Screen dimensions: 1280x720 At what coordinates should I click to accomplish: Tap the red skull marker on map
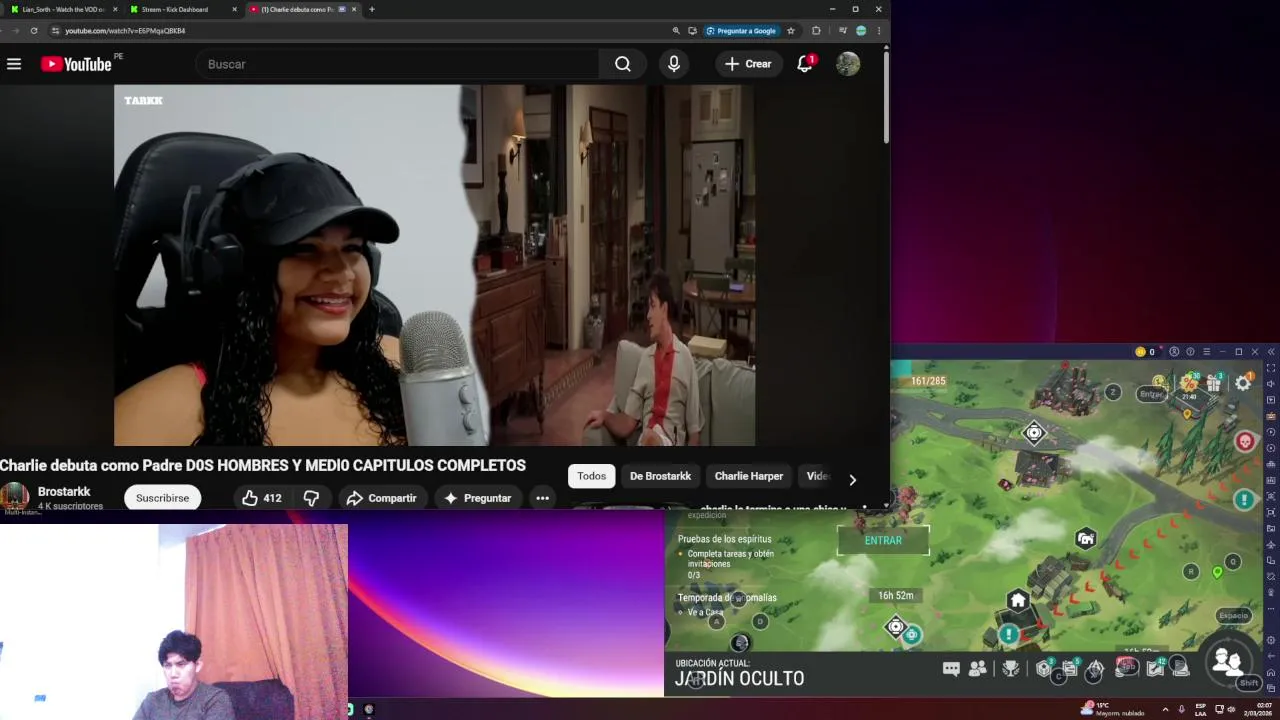pyautogui.click(x=1245, y=441)
